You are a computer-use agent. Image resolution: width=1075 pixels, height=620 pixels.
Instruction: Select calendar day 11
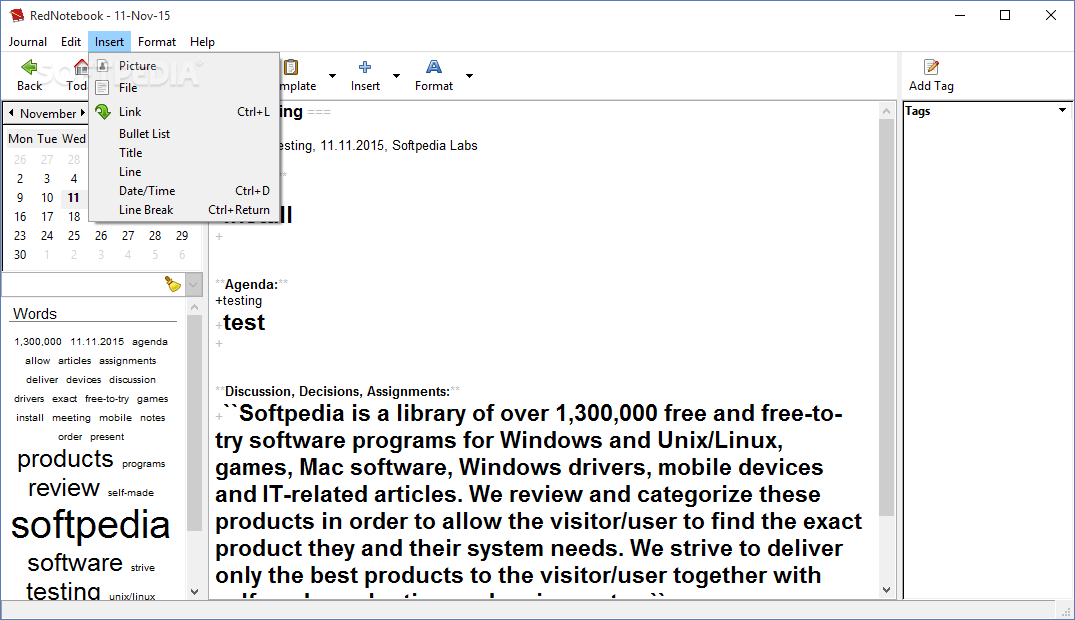coord(73,198)
